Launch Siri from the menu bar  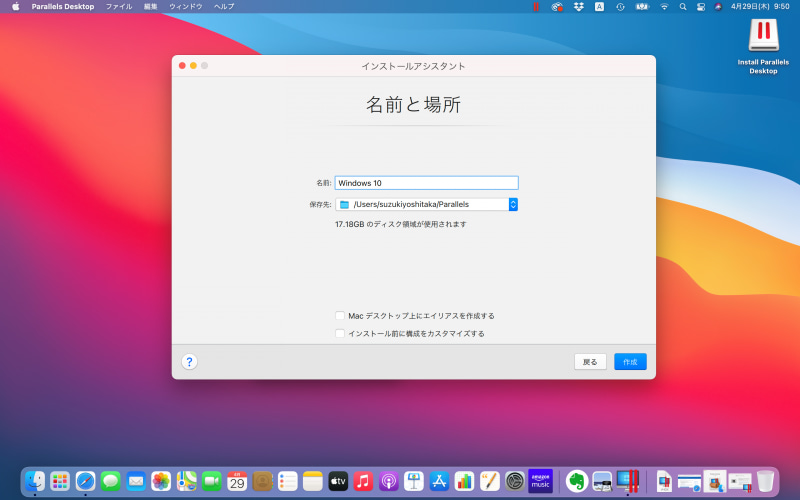(x=718, y=7)
